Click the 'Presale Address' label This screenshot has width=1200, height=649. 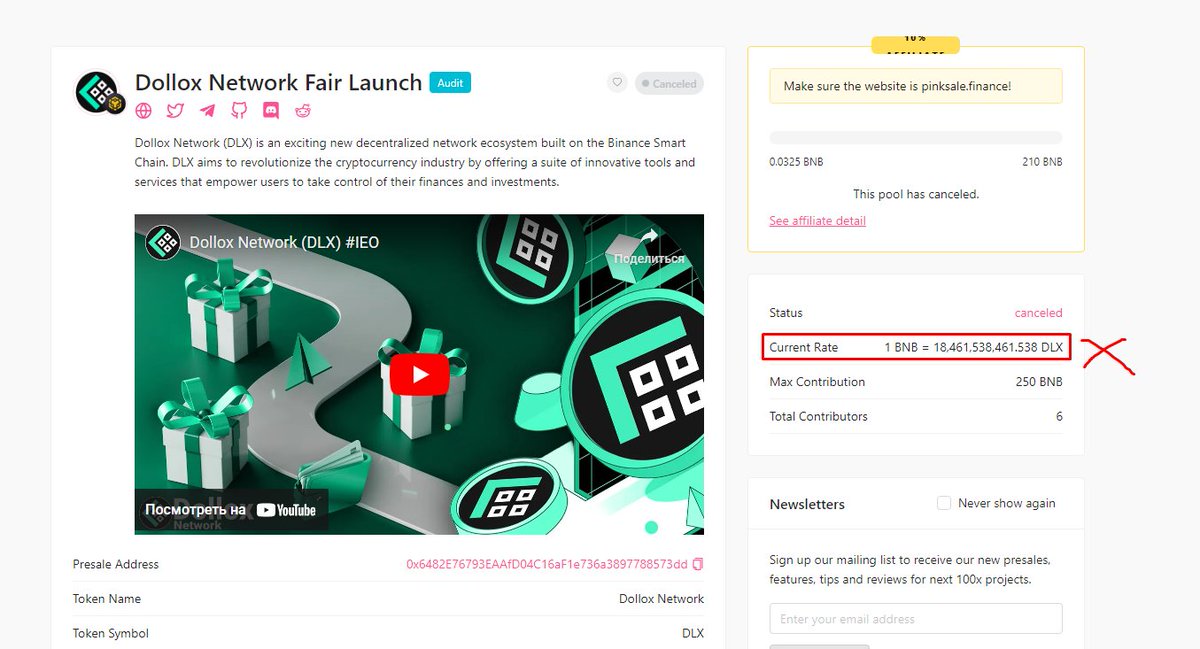tap(116, 564)
